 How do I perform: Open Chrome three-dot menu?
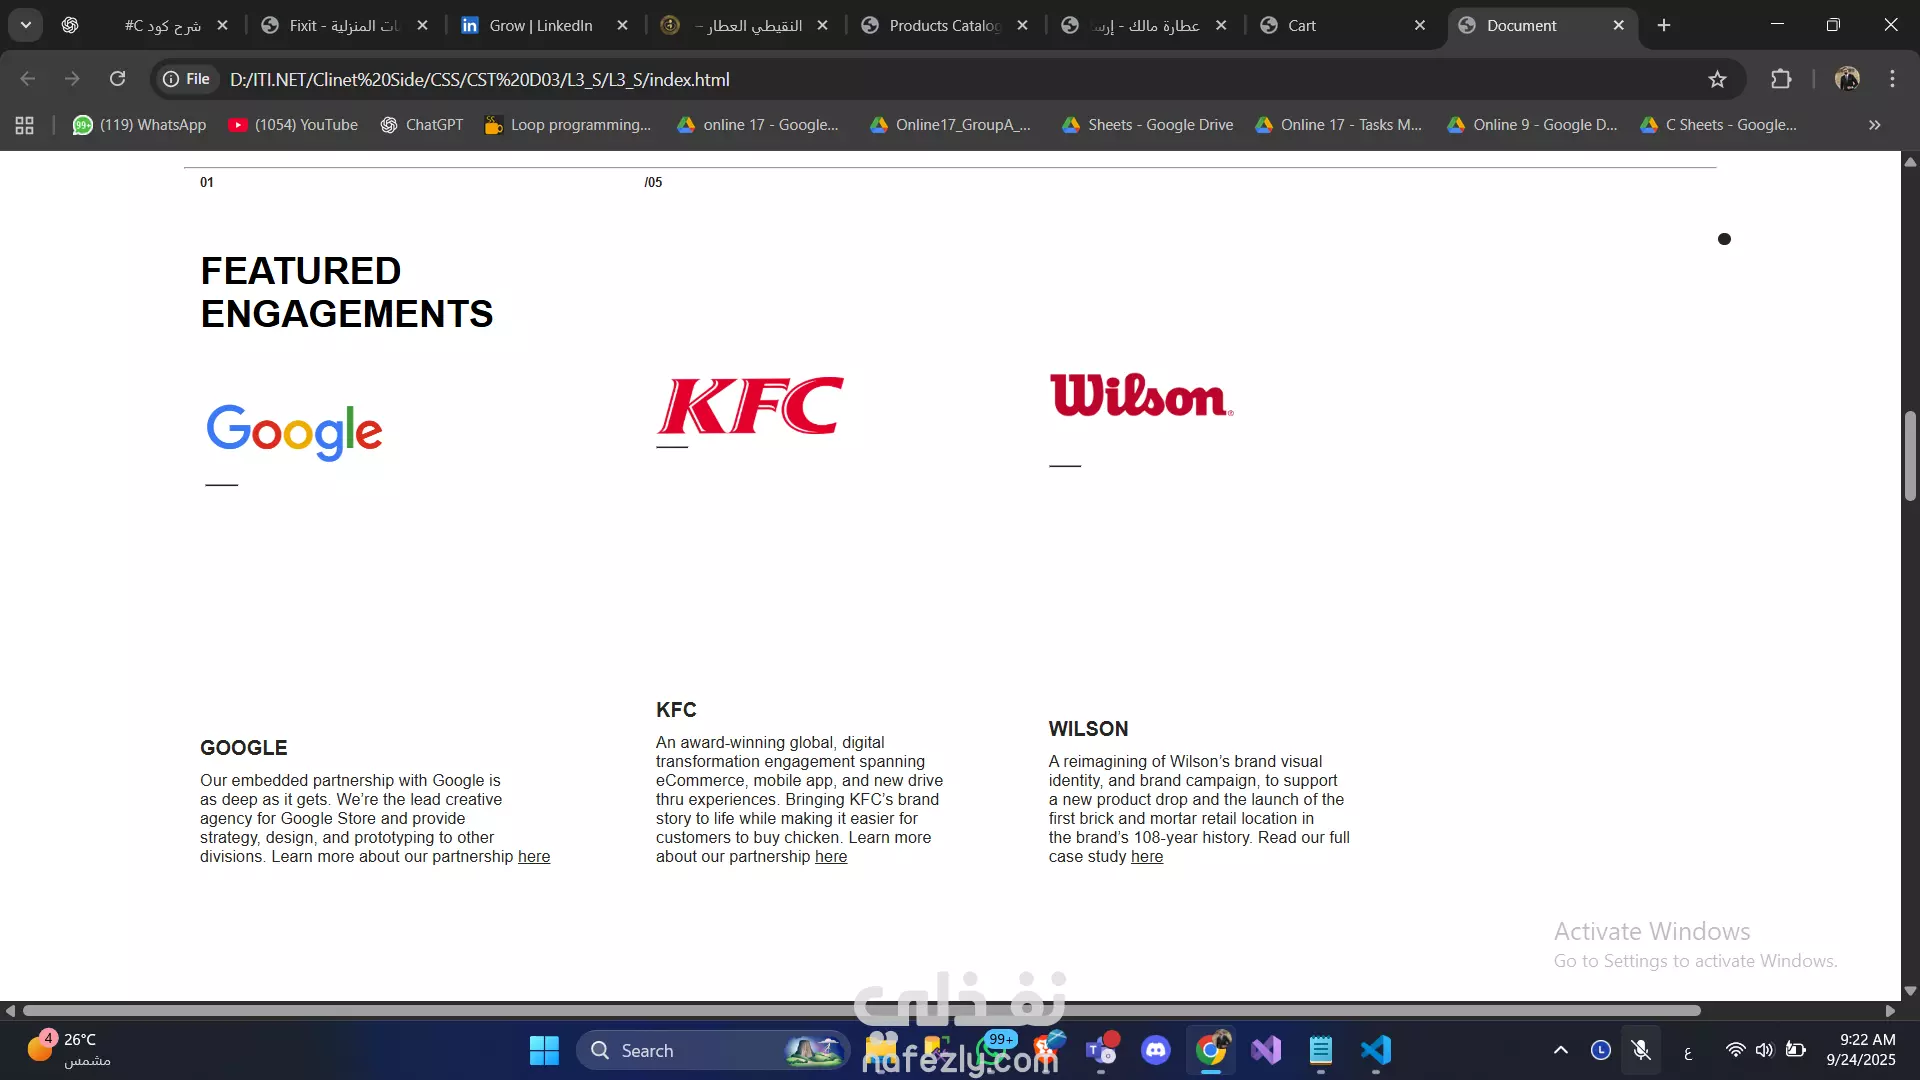coord(1892,79)
